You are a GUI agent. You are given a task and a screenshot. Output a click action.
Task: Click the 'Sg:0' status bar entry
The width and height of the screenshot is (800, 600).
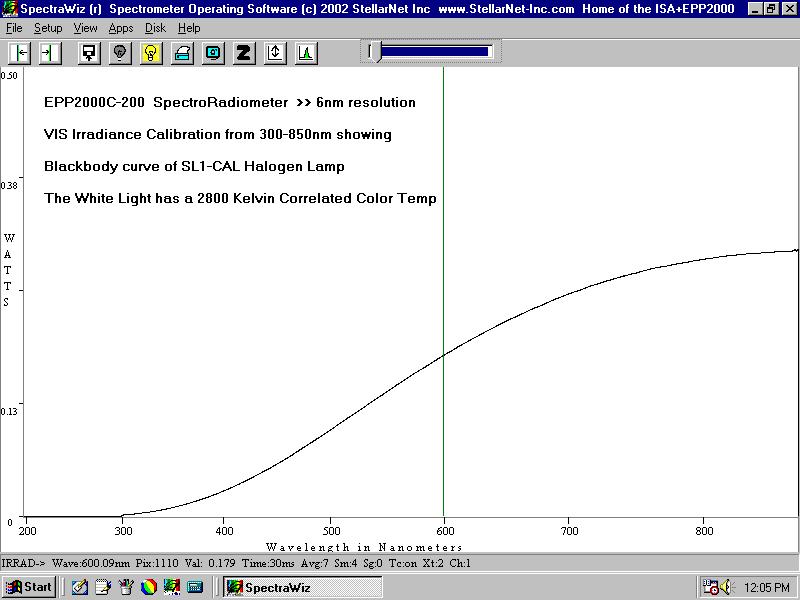point(372,563)
